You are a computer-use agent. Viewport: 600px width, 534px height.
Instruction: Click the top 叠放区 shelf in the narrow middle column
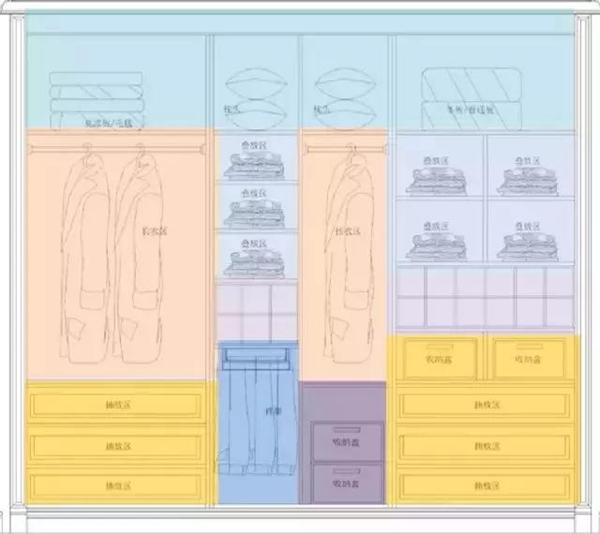pos(256,157)
